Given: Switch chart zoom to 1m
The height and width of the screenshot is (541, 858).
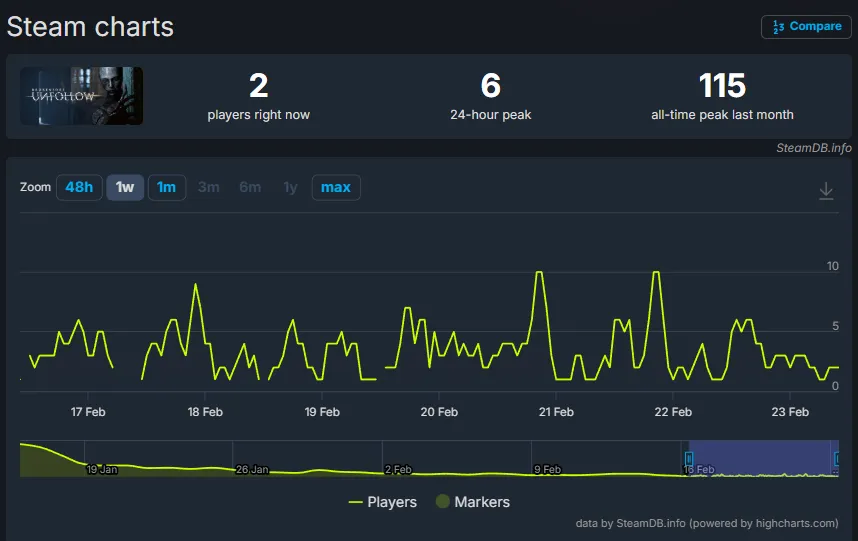Looking at the screenshot, I should point(166,187).
